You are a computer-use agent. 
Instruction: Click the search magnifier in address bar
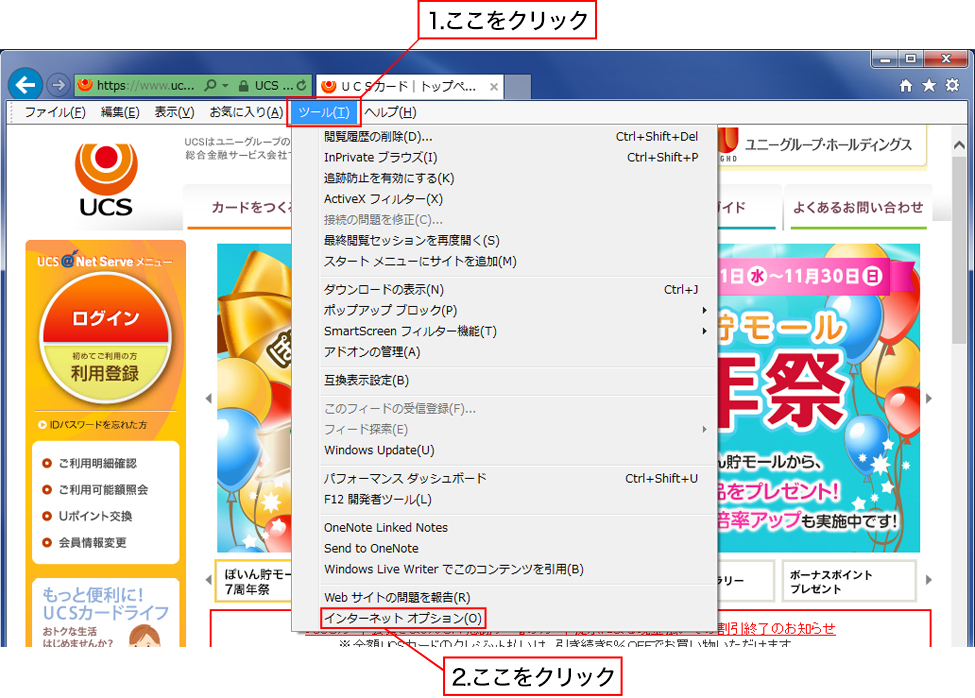click(210, 85)
